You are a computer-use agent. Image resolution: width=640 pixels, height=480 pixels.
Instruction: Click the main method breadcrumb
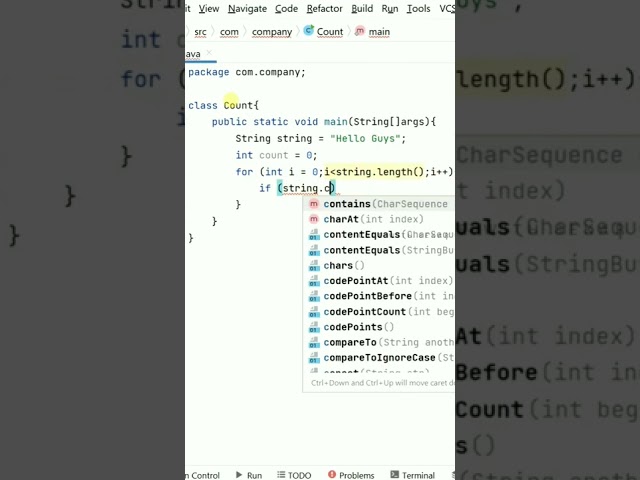tap(379, 32)
